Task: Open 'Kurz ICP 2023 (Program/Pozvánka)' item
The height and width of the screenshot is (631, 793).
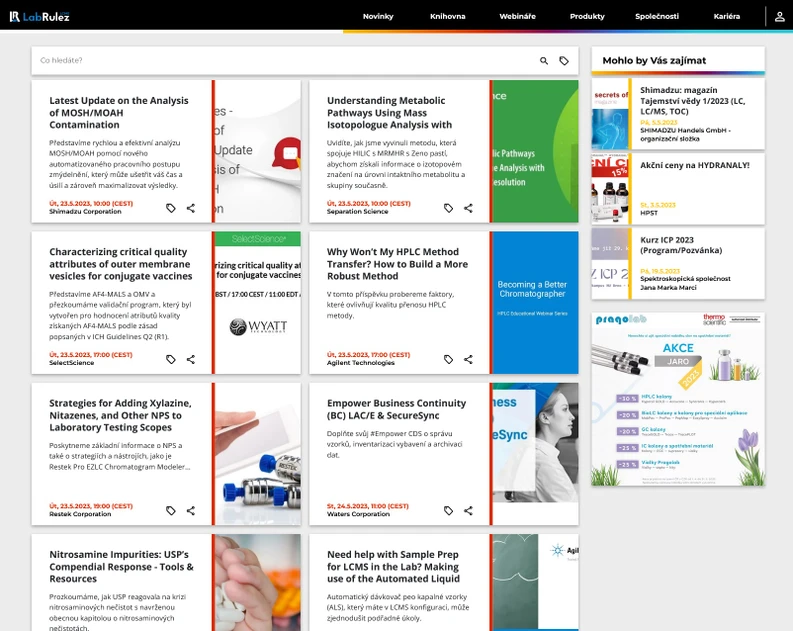Action: 681,245
